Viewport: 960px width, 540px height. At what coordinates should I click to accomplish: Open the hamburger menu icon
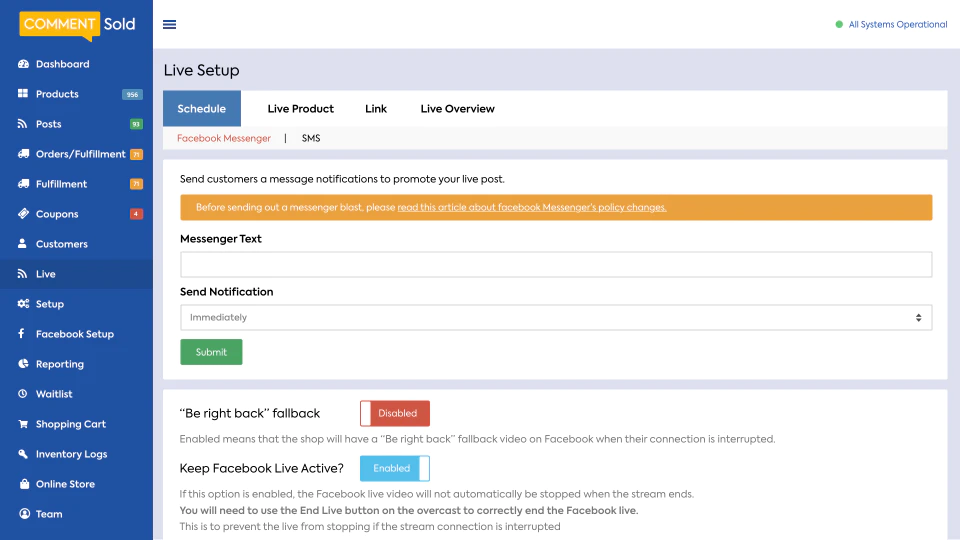[x=170, y=24]
